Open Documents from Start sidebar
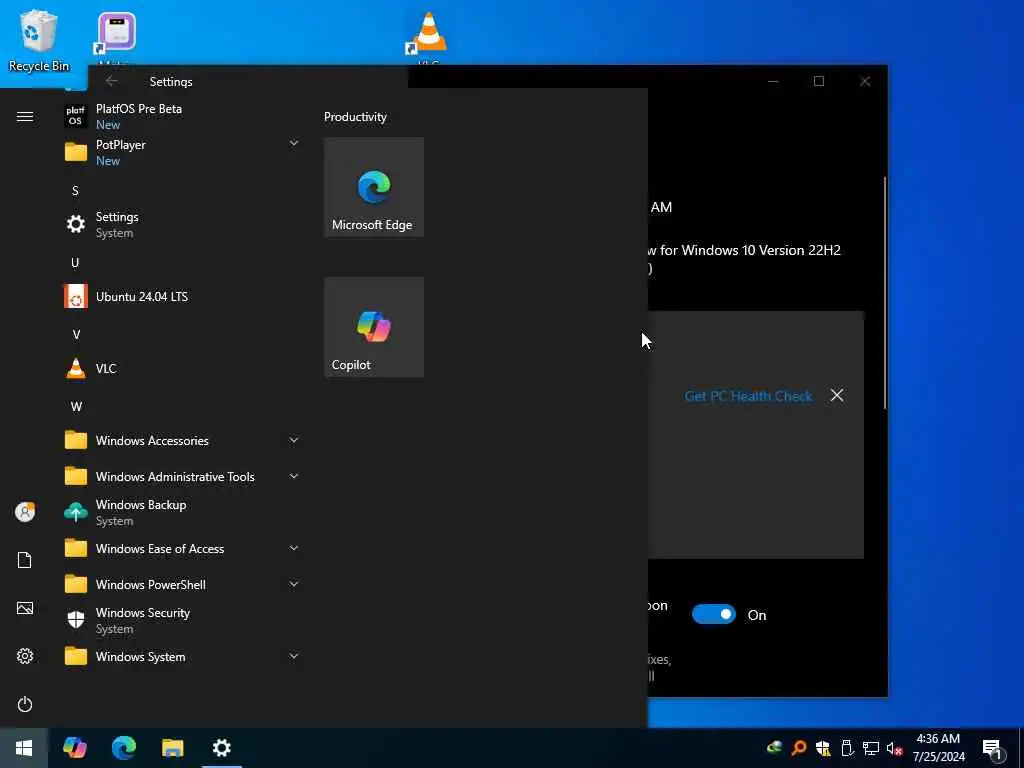1024x768 pixels. [x=25, y=560]
